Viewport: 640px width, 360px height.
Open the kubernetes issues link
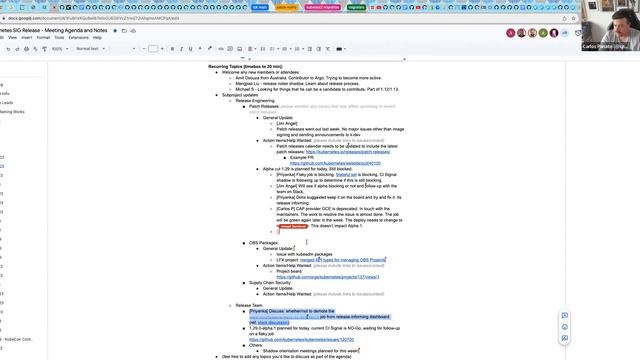tap(302, 340)
